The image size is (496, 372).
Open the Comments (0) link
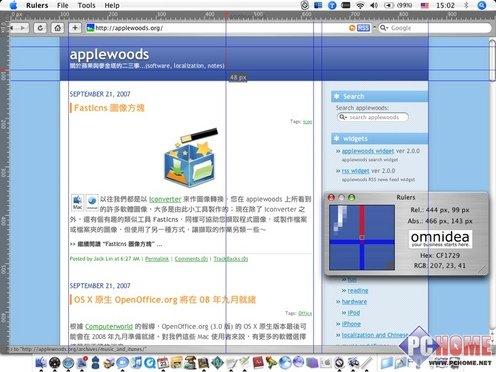tap(191, 259)
